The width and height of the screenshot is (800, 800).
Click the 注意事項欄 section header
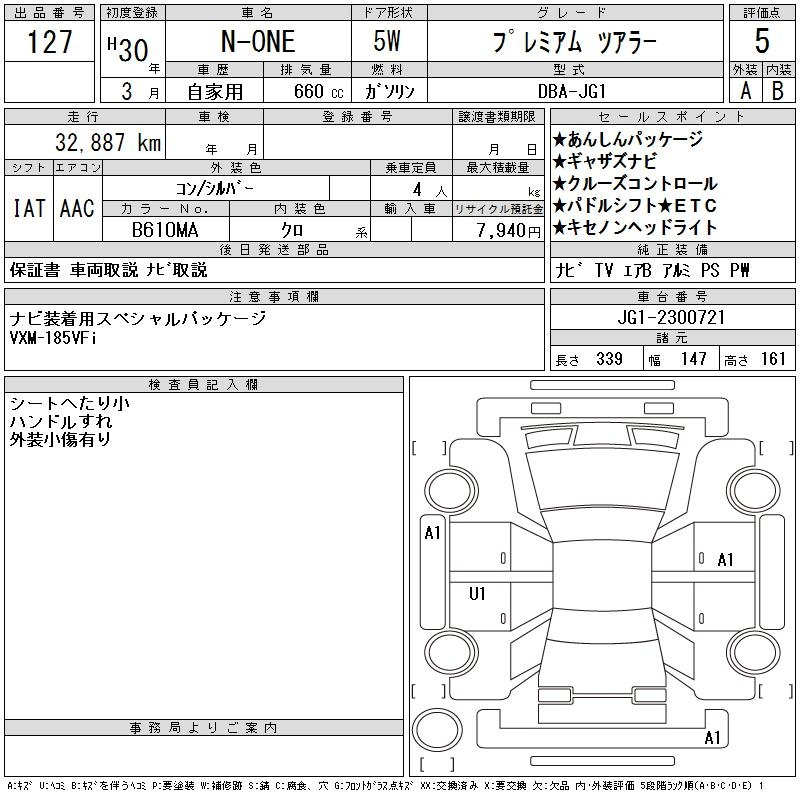274,296
